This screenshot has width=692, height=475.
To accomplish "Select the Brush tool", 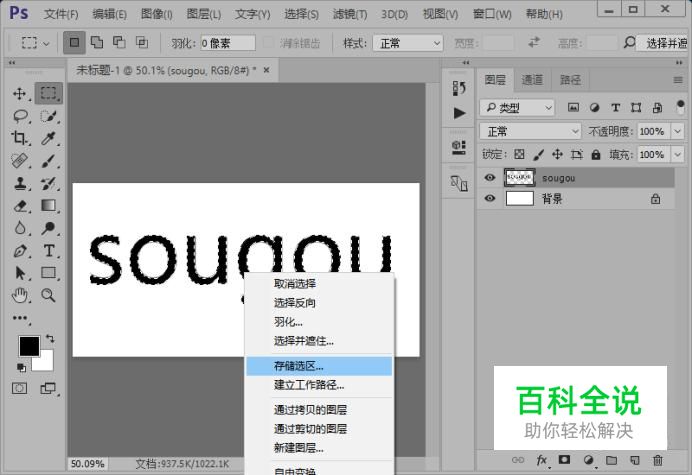I will coord(49,161).
